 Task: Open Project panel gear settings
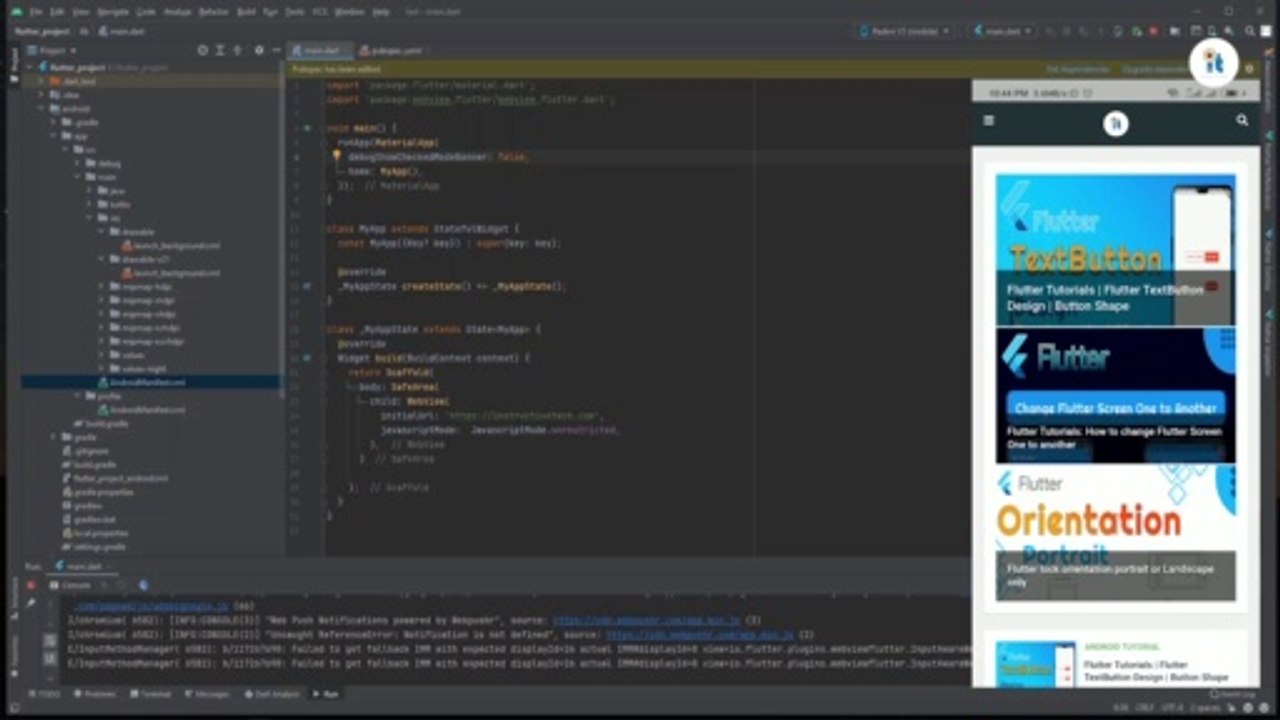click(x=259, y=50)
